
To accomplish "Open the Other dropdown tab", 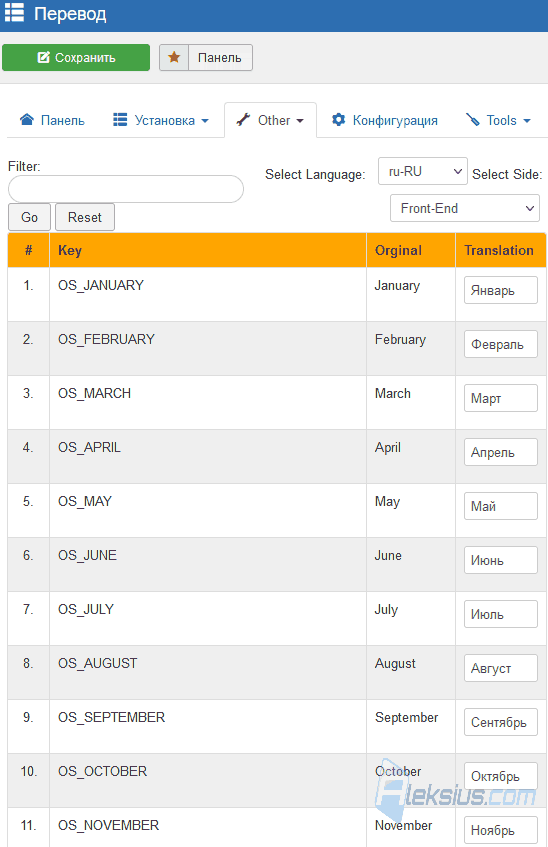I will [x=271, y=120].
